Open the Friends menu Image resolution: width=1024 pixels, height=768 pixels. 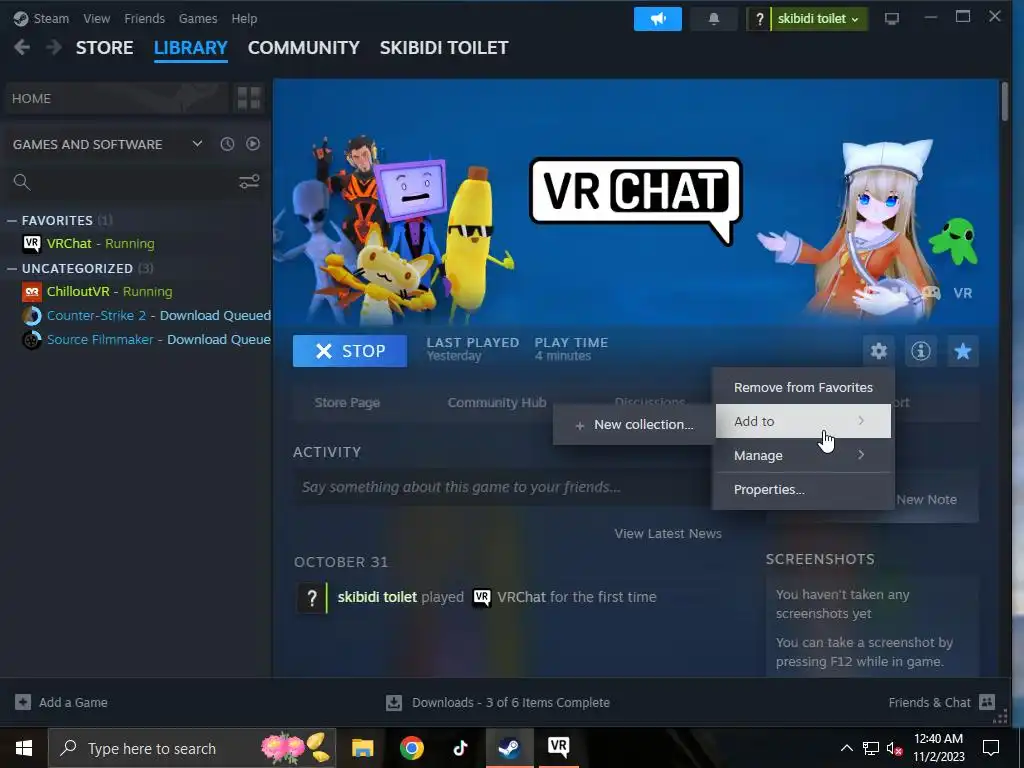pos(144,18)
